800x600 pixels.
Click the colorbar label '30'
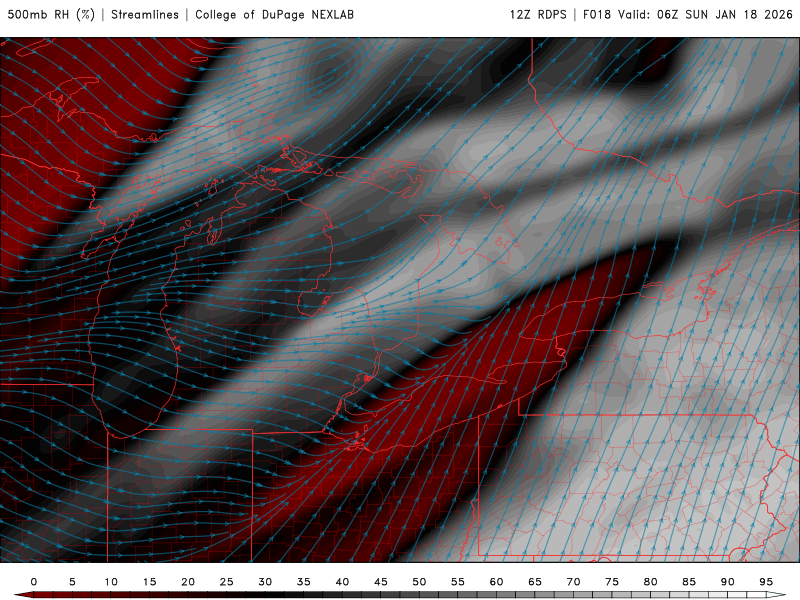click(265, 582)
